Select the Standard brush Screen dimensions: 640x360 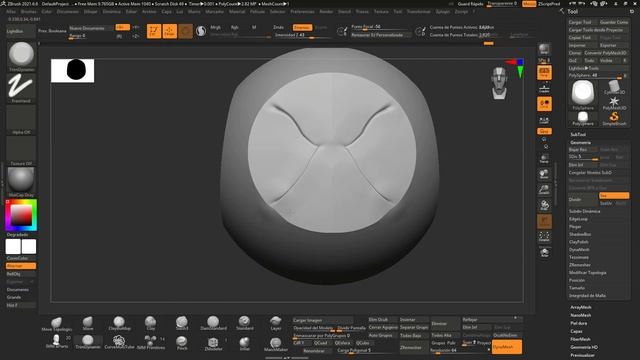pos(244,323)
